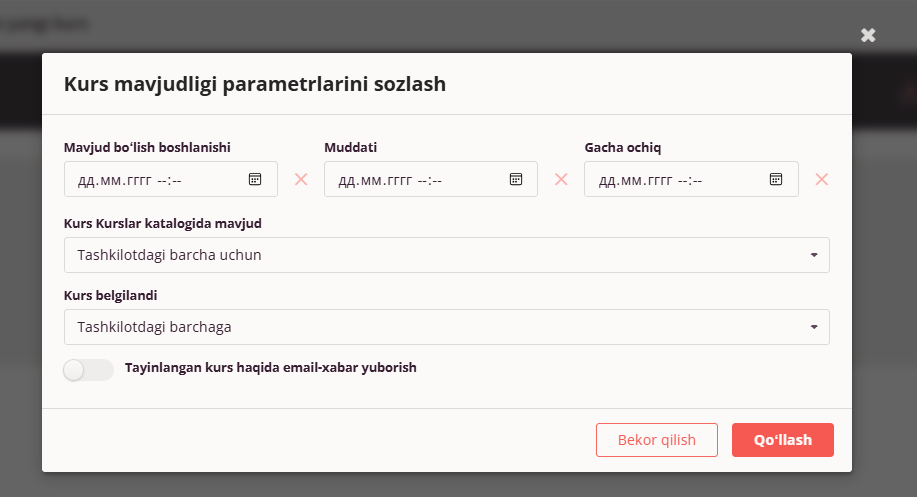This screenshot has width=917, height=497.
Task: Expand Kurs belgilandi dropdown
Action: [x=447, y=327]
